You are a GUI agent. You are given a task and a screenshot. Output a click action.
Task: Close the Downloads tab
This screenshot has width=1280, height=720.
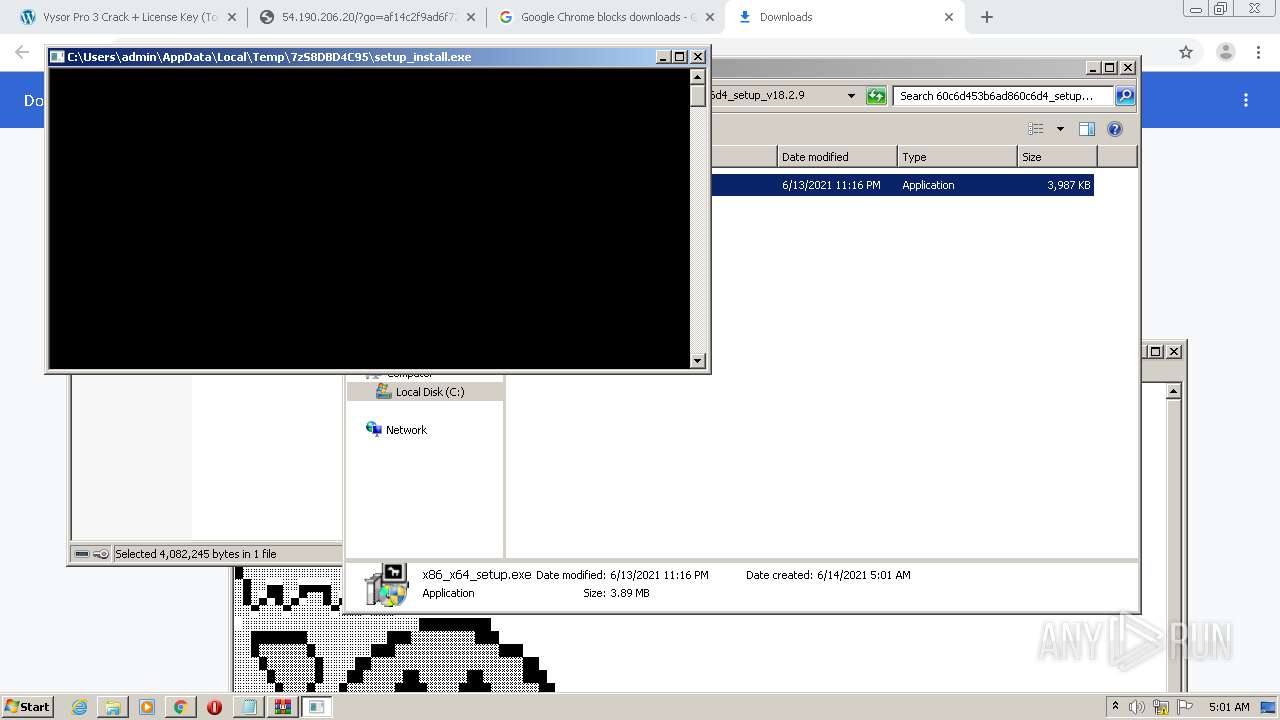[x=949, y=17]
